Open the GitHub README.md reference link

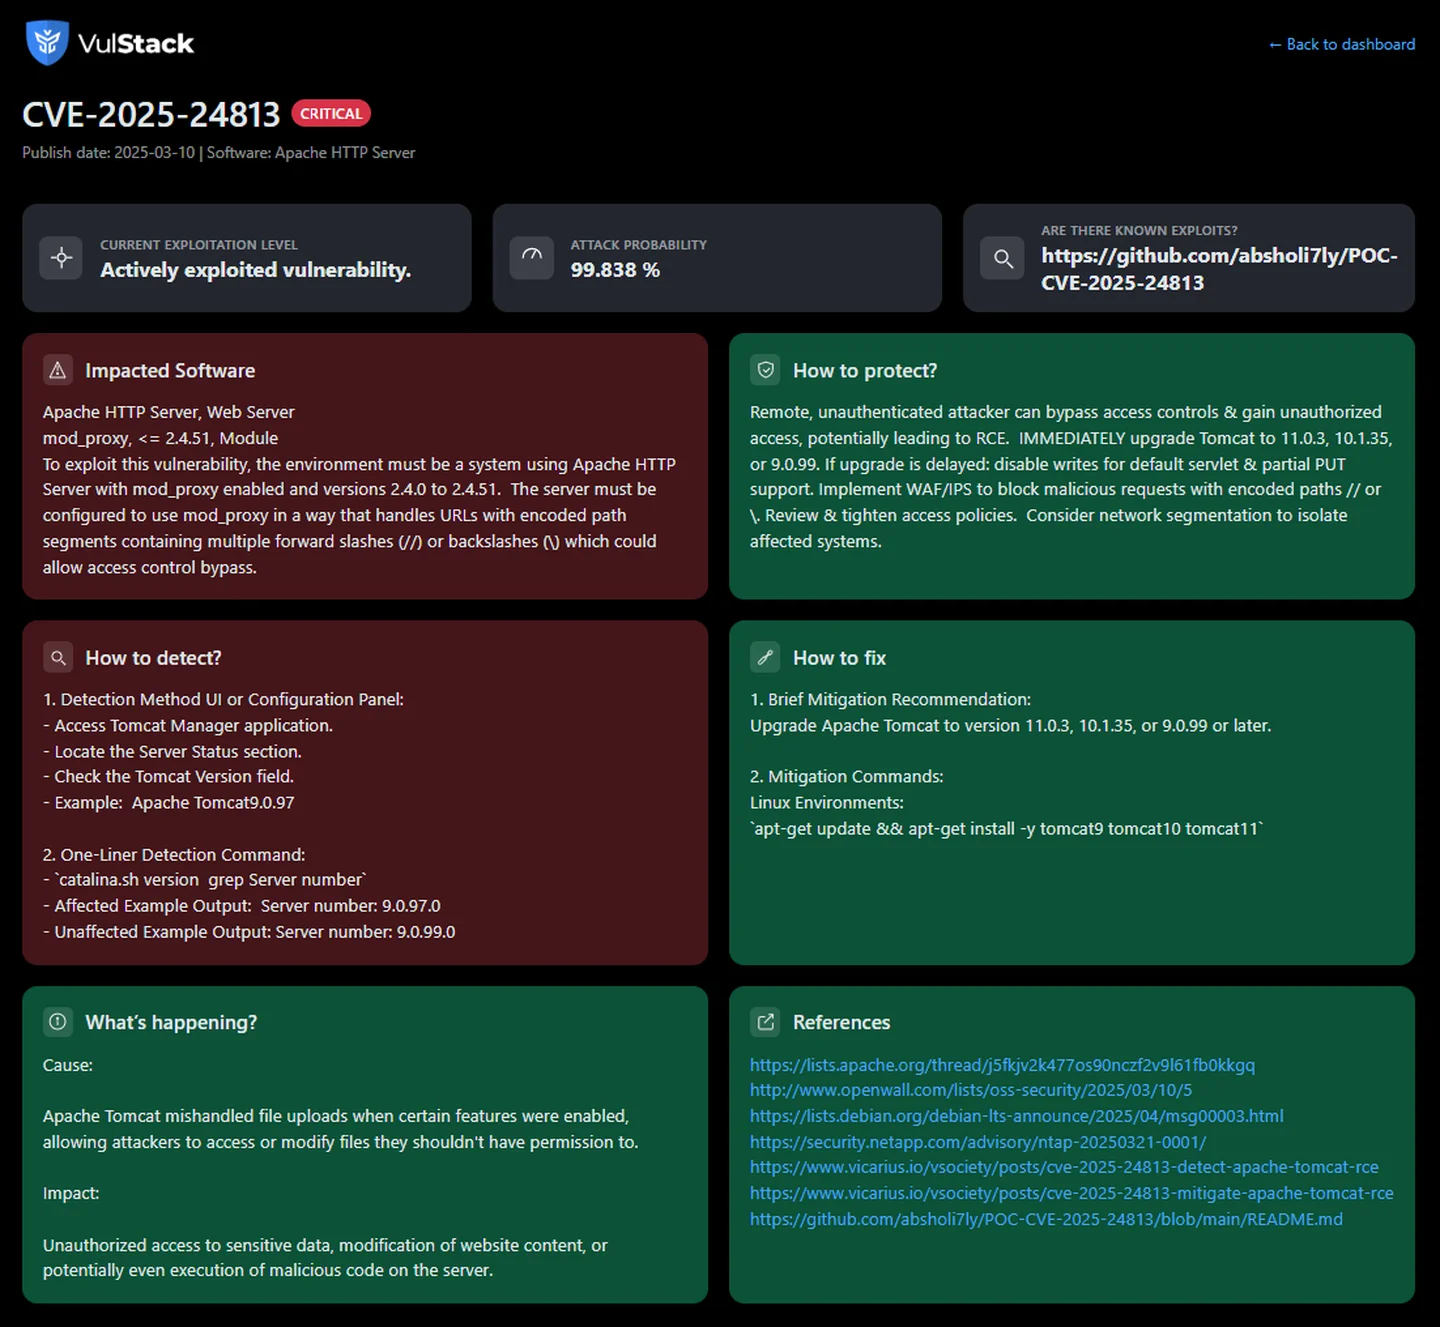[1046, 1219]
